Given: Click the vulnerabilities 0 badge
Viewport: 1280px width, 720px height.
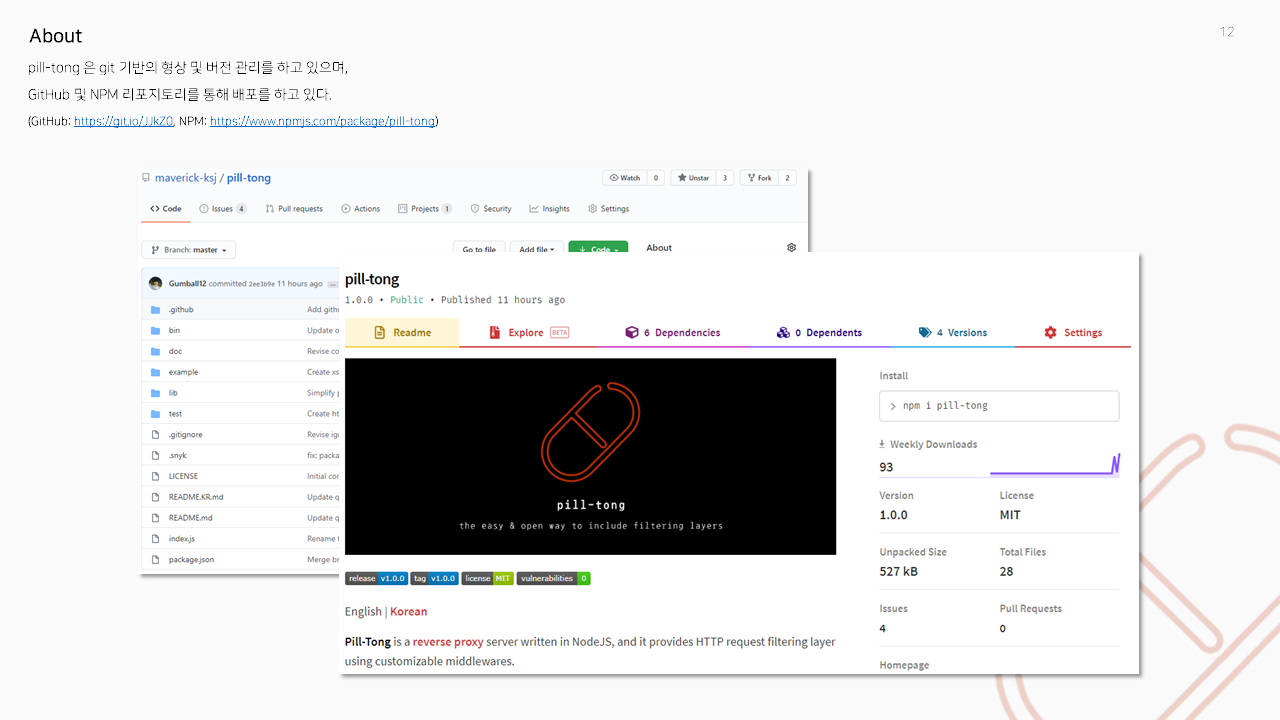Looking at the screenshot, I should [x=554, y=578].
